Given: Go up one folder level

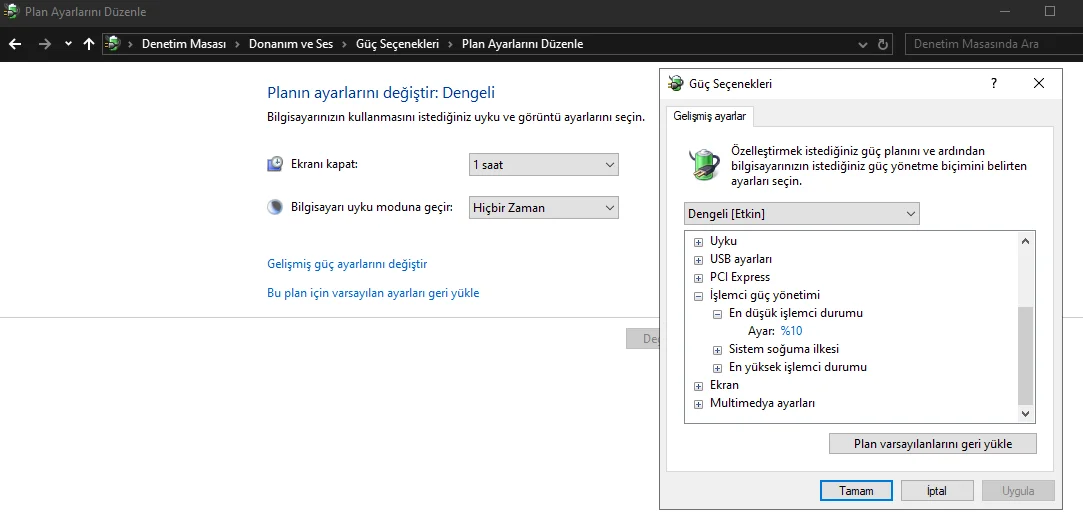Looking at the screenshot, I should pyautogui.click(x=89, y=44).
